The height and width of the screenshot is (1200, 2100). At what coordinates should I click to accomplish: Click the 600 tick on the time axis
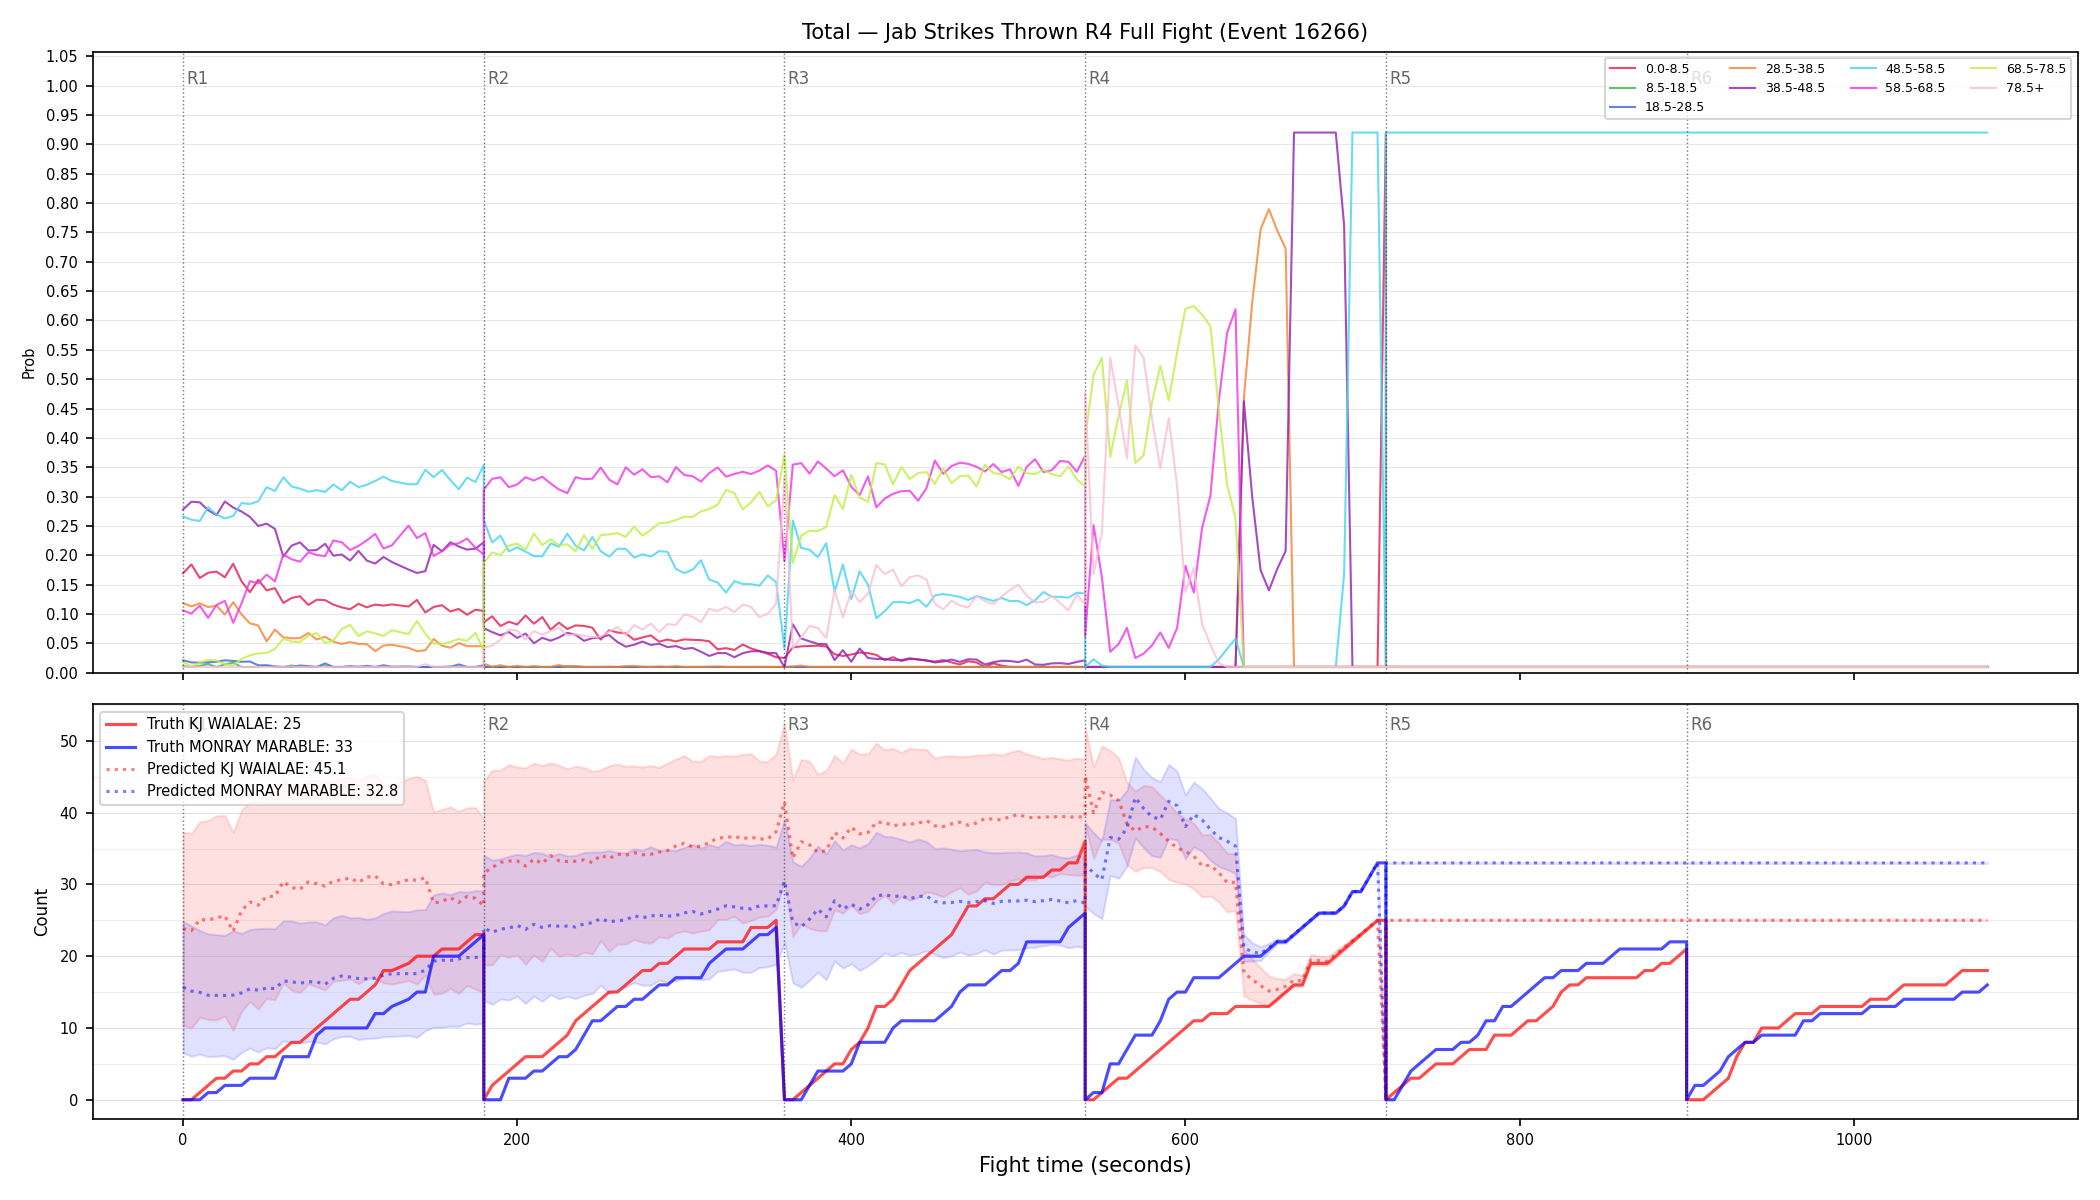pyautogui.click(x=1185, y=1139)
